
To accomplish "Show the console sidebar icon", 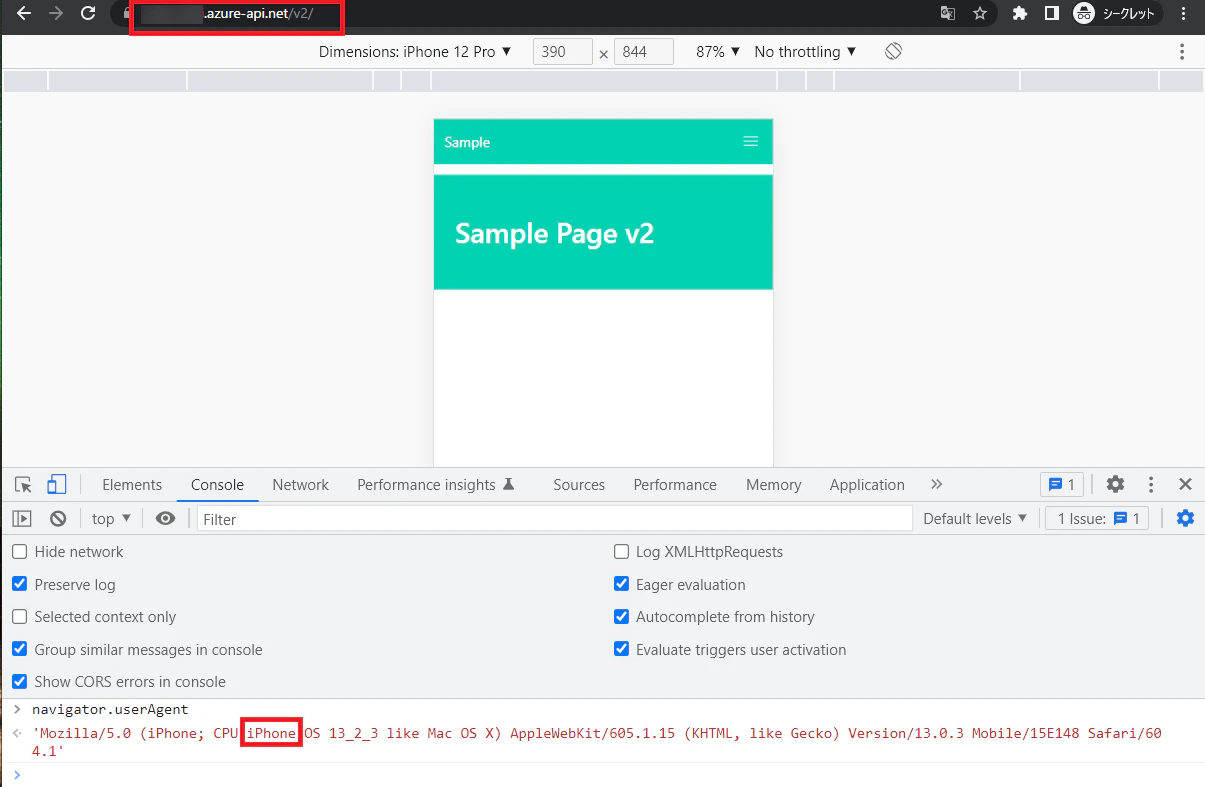I will [x=22, y=518].
